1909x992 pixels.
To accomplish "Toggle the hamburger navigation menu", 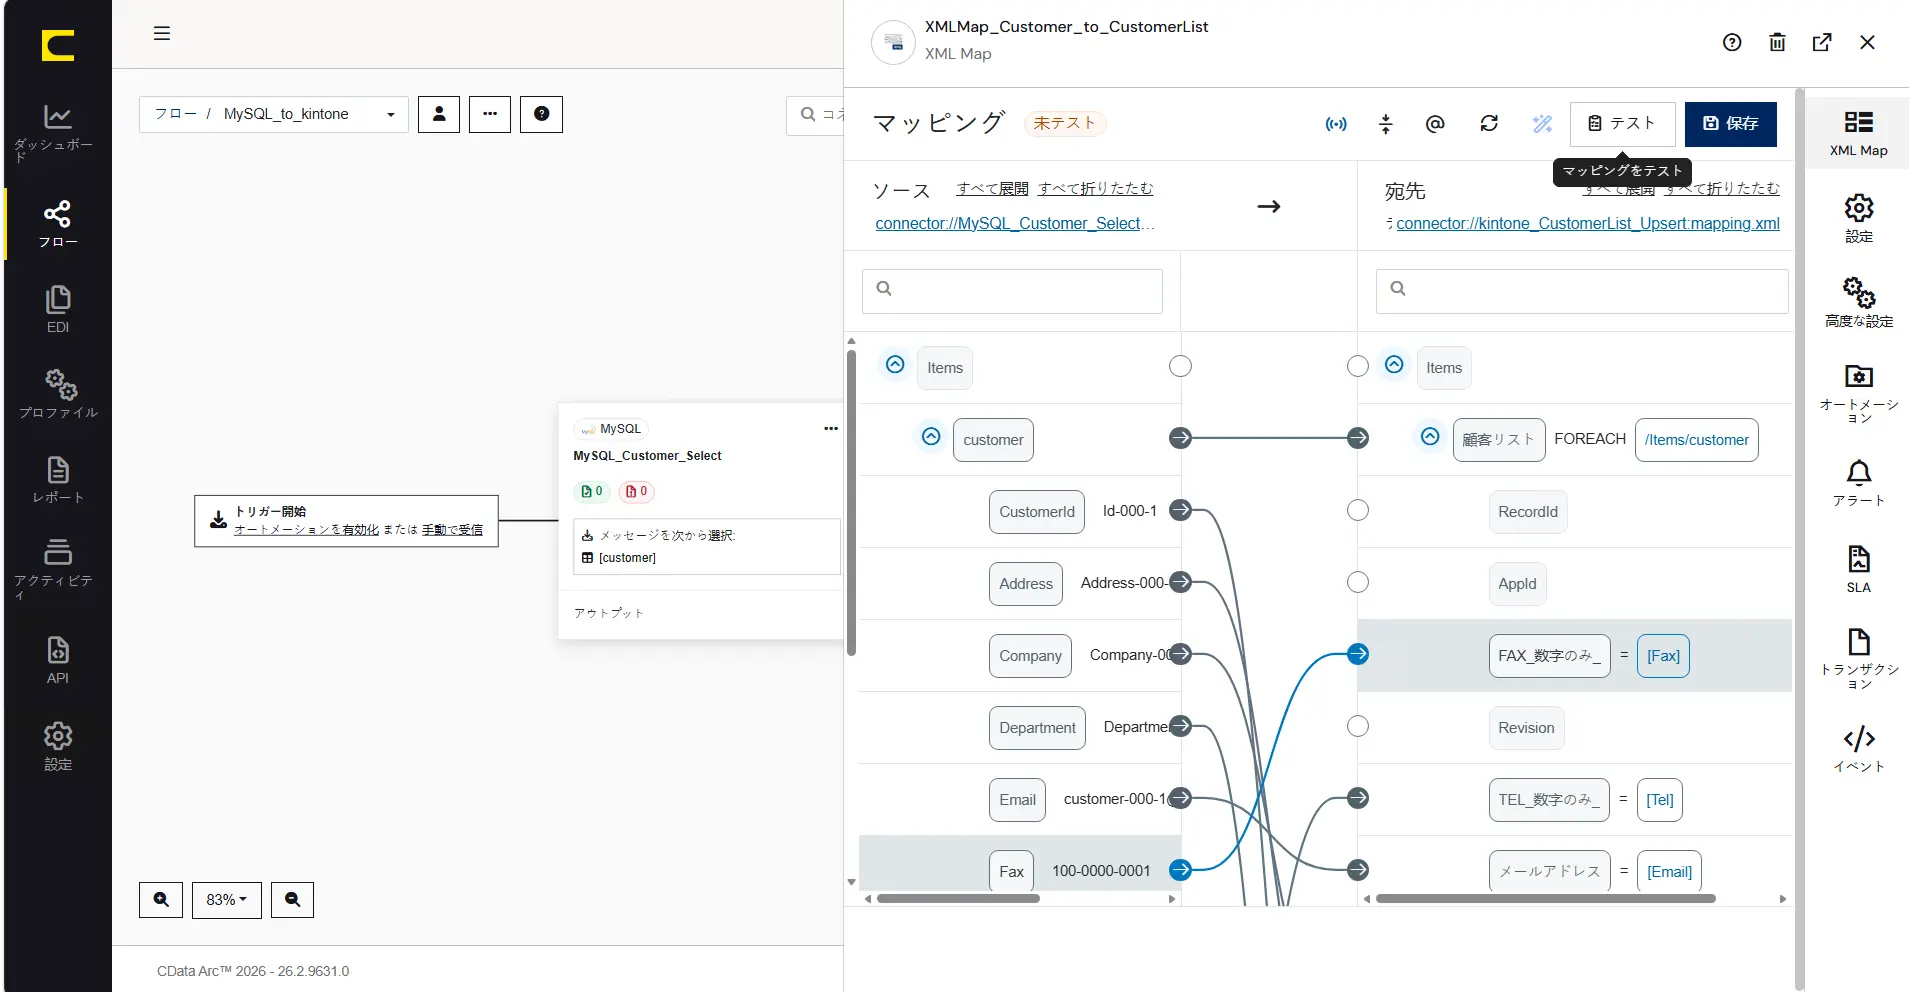I will [162, 34].
